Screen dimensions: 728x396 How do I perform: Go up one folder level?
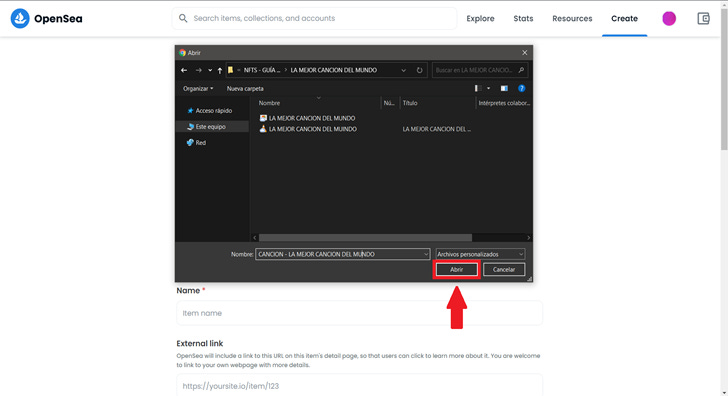[x=220, y=70]
